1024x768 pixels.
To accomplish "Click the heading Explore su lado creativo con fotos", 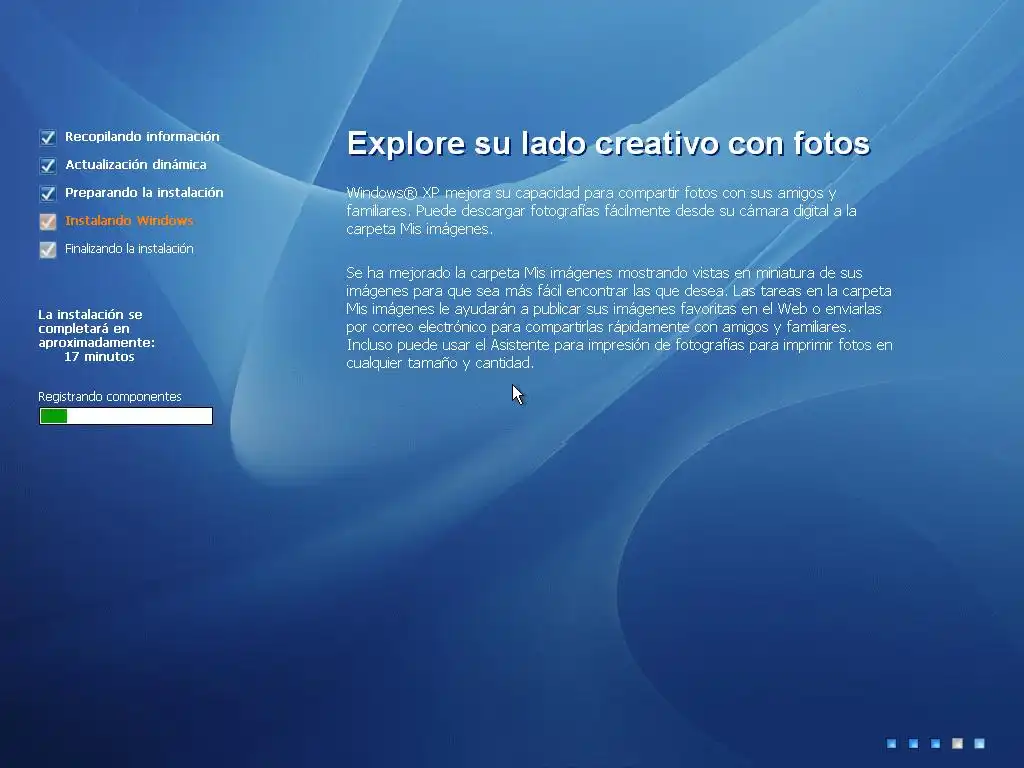I will point(608,143).
